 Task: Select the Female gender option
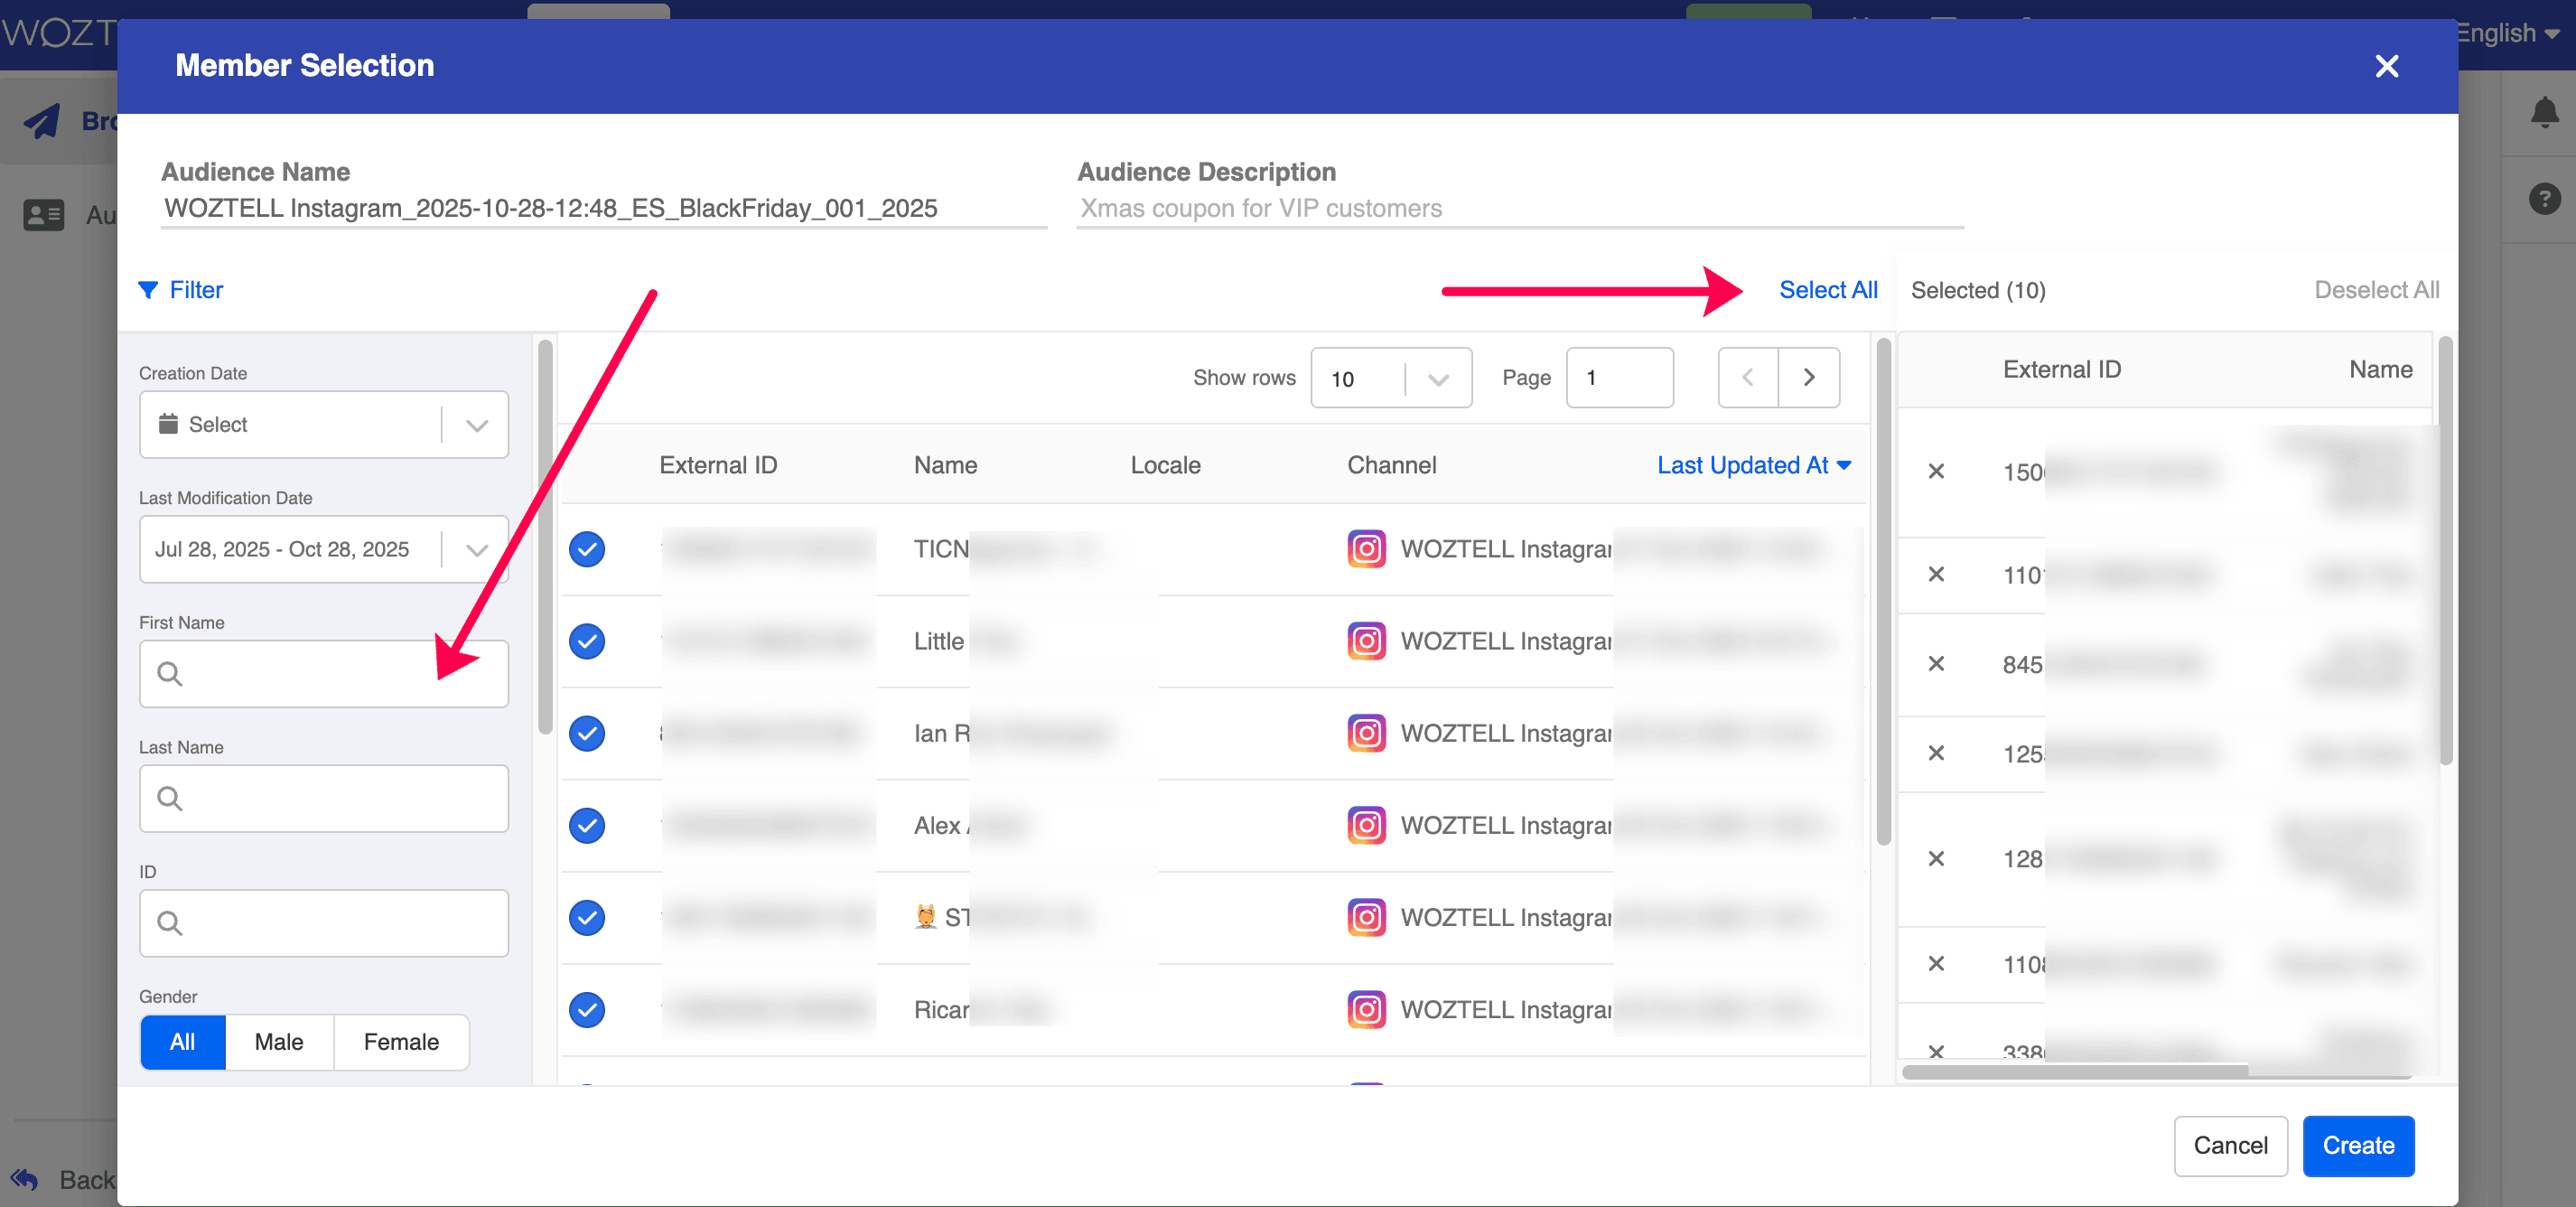[400, 1042]
